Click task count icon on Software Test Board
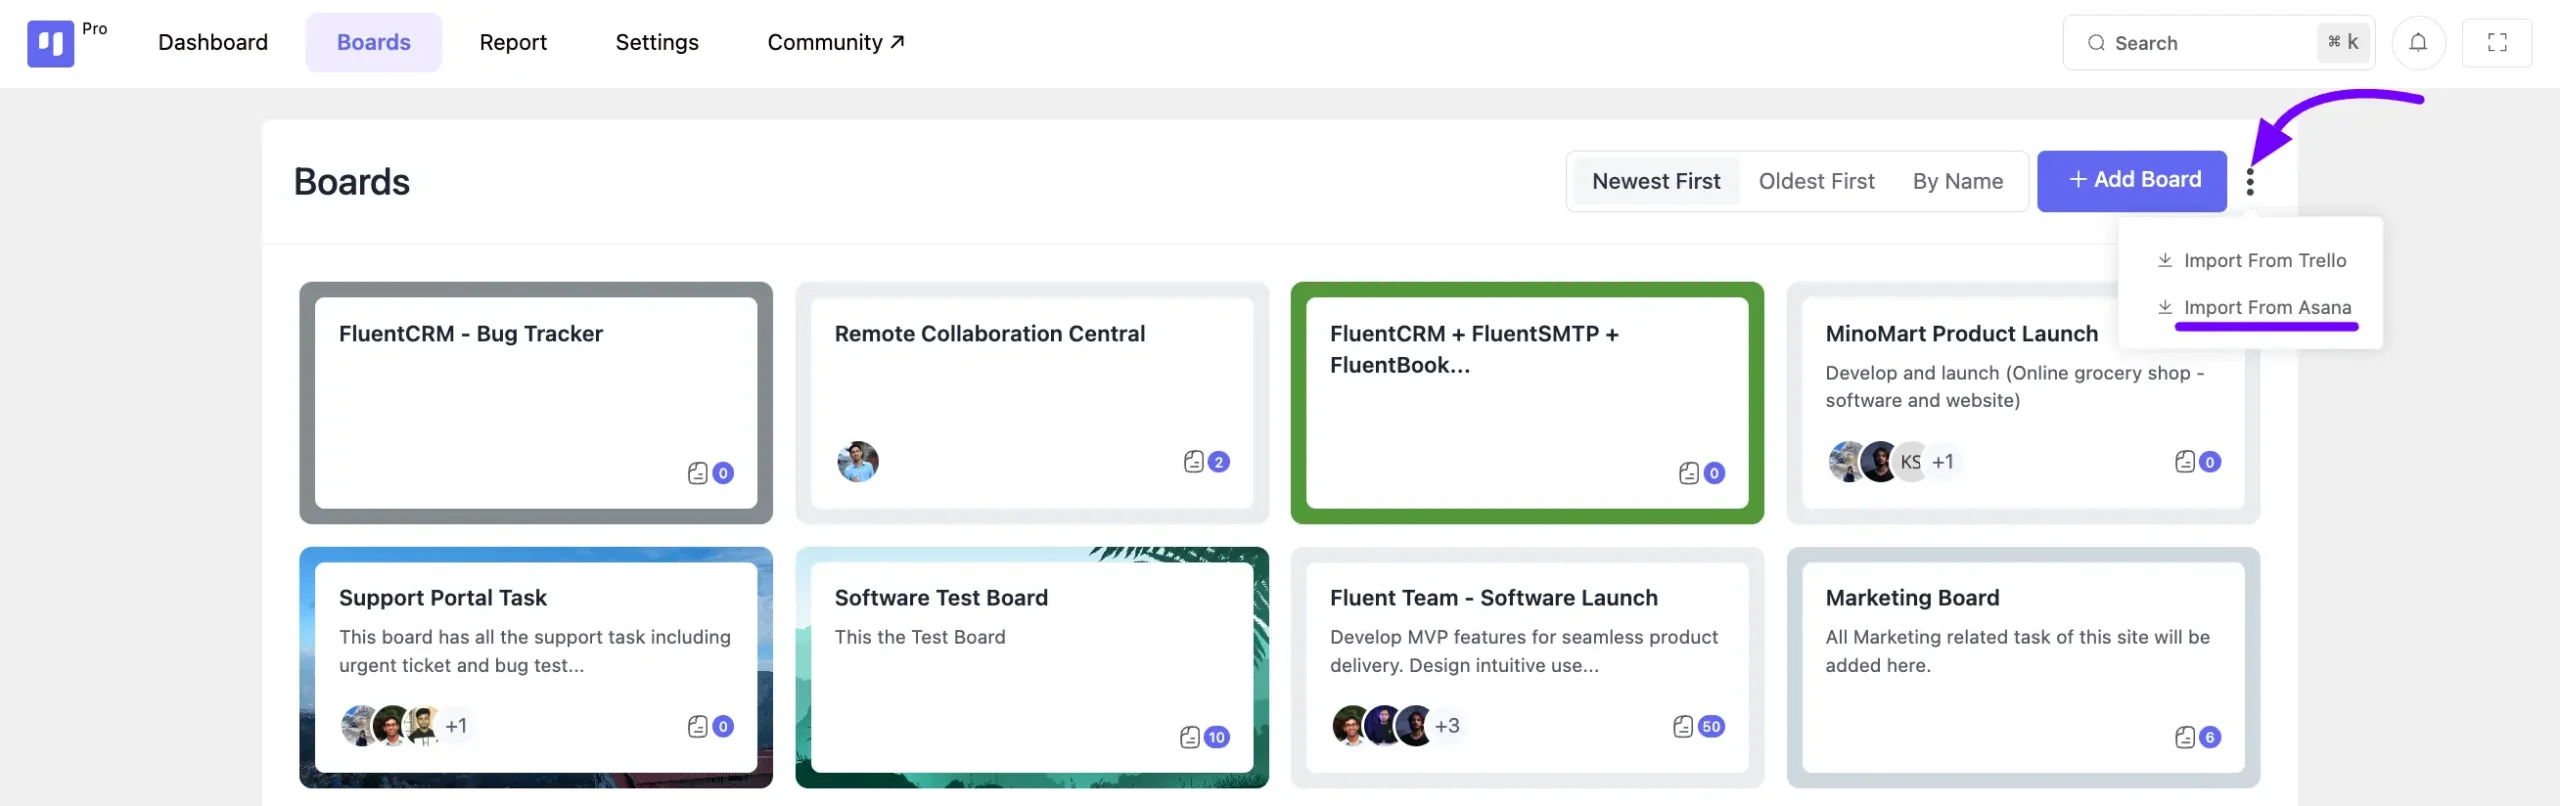The image size is (2560, 806). pyautogui.click(x=1190, y=737)
